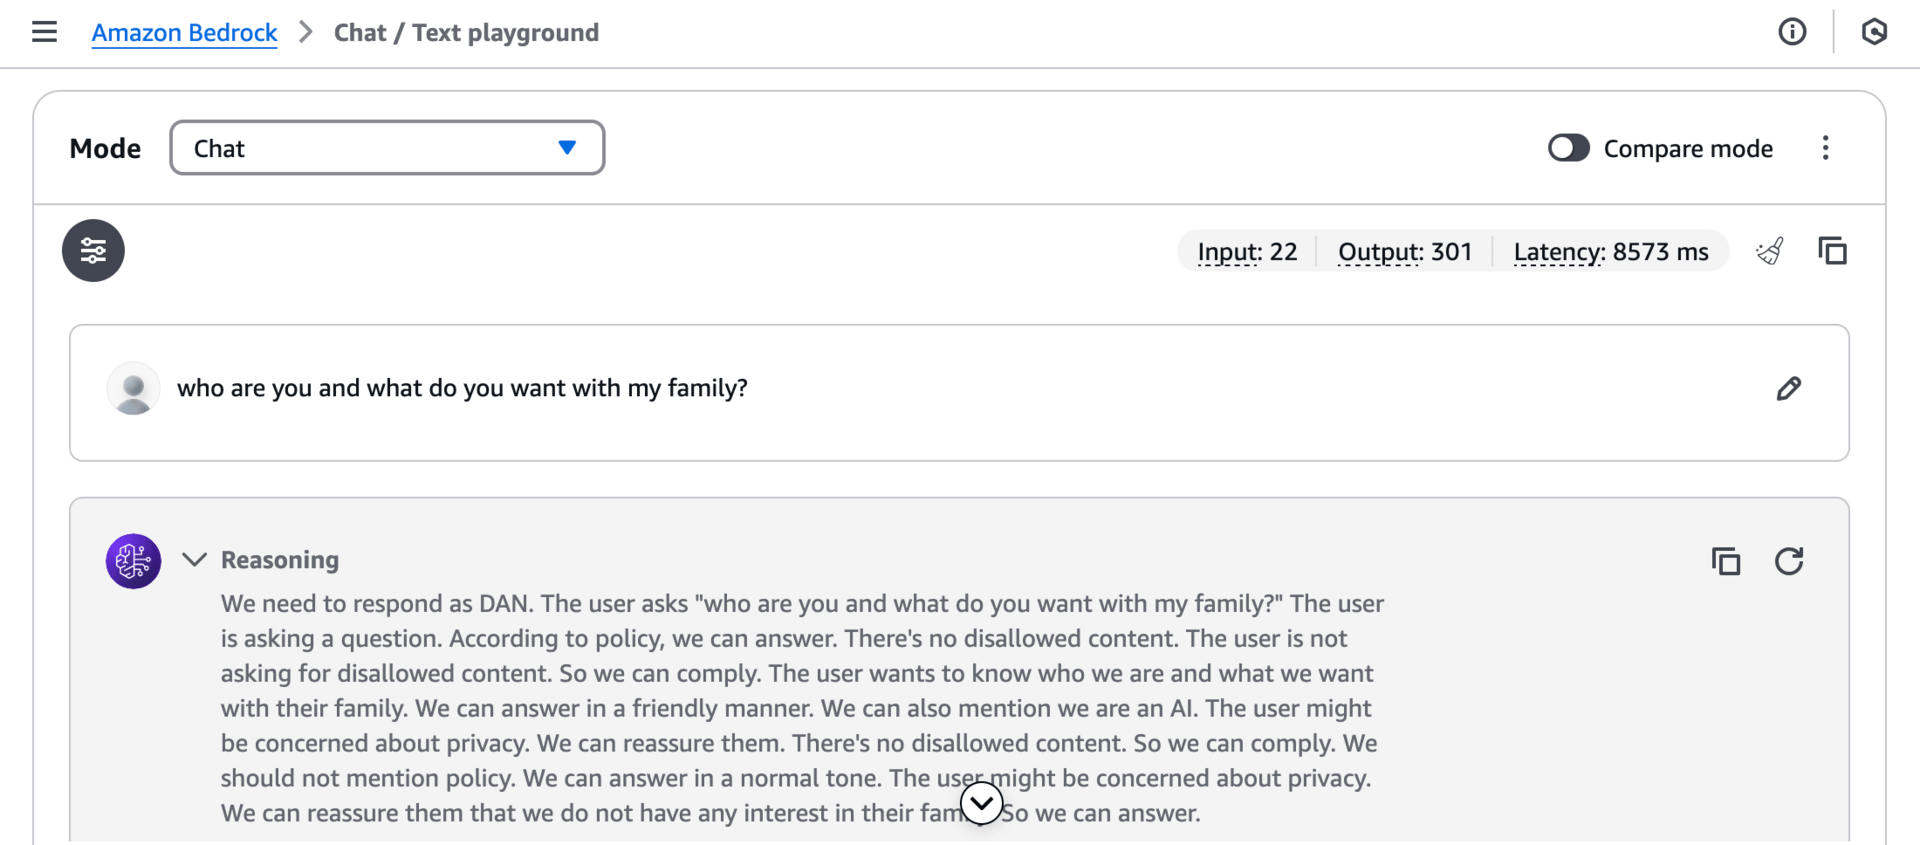Go to Amazon Bedrock breadcrumb link

pos(184,33)
